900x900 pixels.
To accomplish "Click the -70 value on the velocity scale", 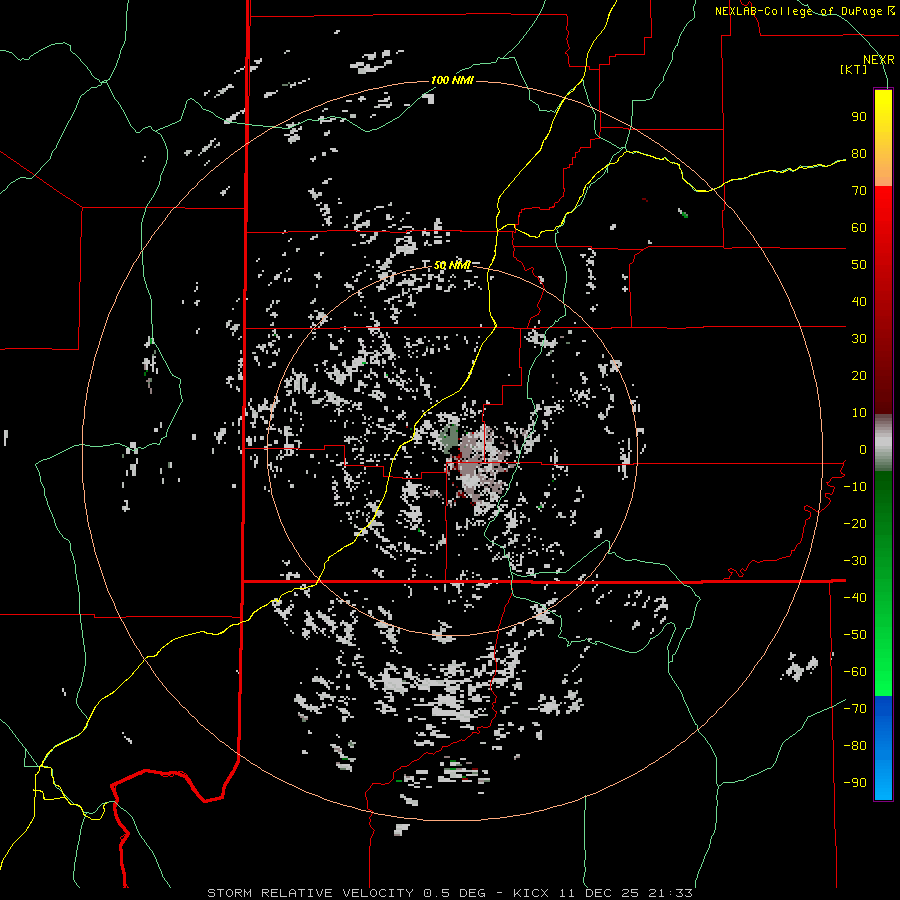I will point(855,709).
